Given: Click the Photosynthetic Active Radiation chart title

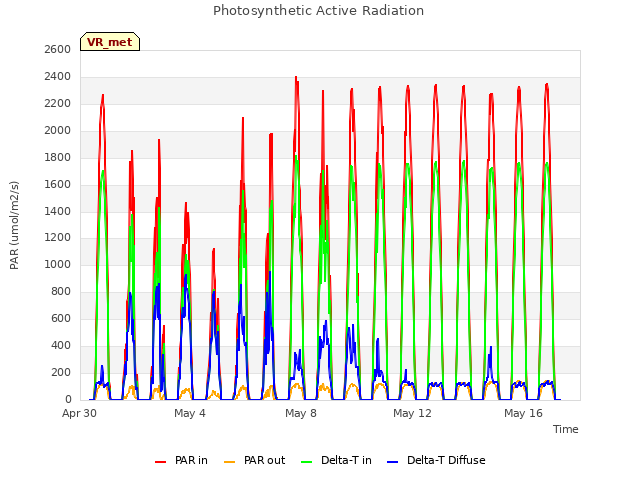Looking at the screenshot, I should pyautogui.click(x=318, y=11).
